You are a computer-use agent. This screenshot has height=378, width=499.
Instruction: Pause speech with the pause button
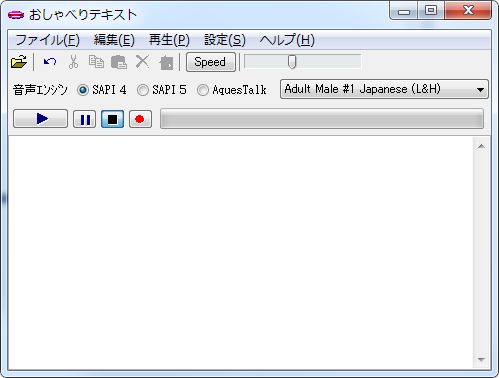point(85,119)
